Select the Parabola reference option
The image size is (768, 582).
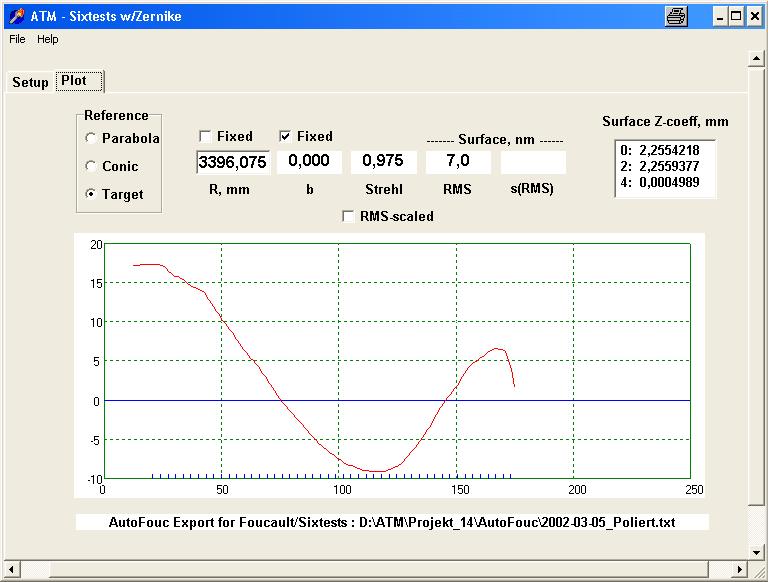(x=92, y=139)
